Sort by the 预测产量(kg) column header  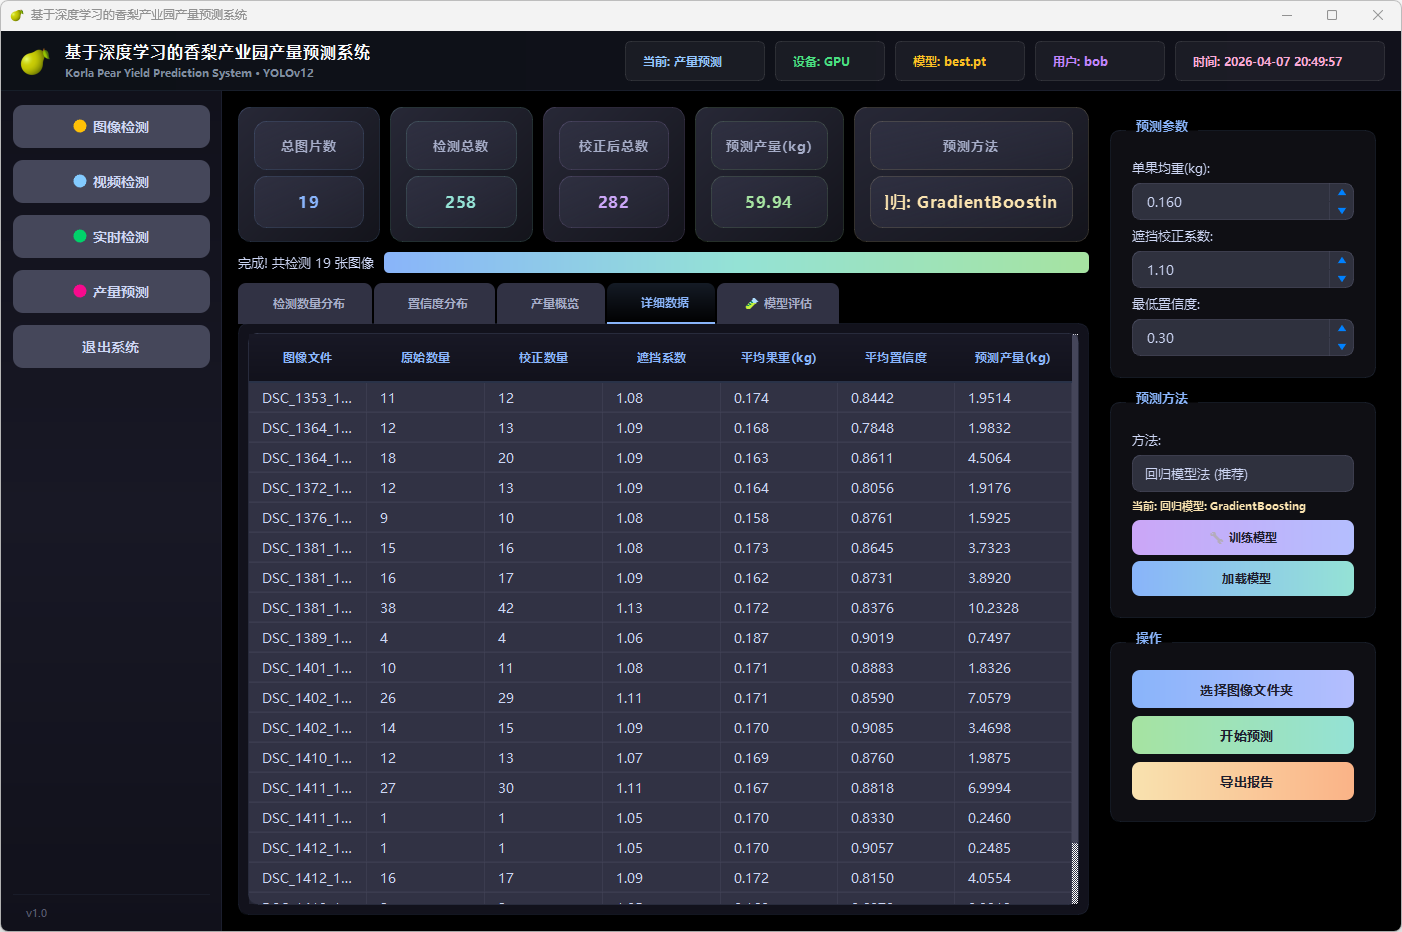pyautogui.click(x=1012, y=358)
